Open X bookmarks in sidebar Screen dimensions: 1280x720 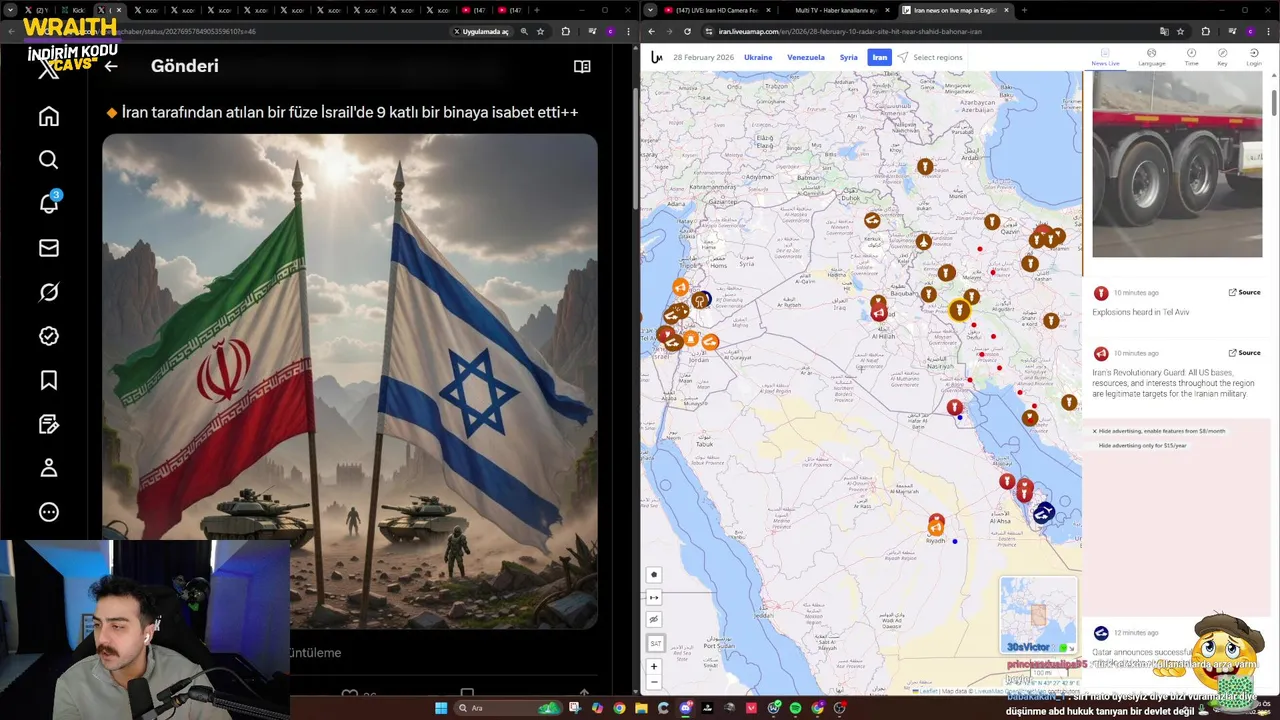point(49,380)
